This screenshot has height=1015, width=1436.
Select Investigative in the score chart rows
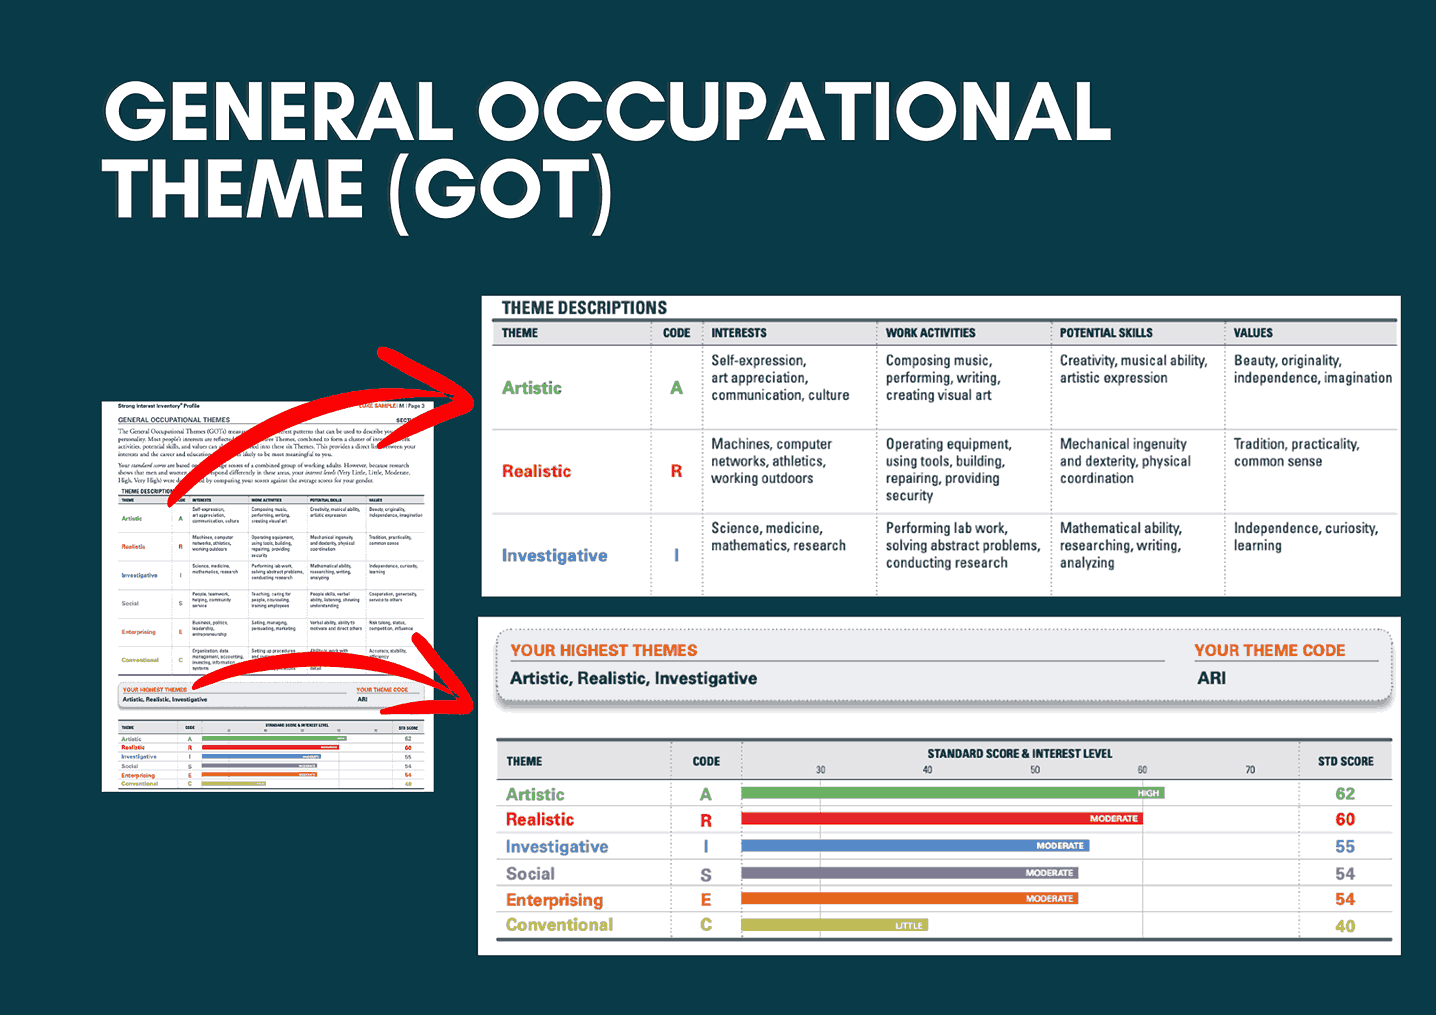[557, 847]
